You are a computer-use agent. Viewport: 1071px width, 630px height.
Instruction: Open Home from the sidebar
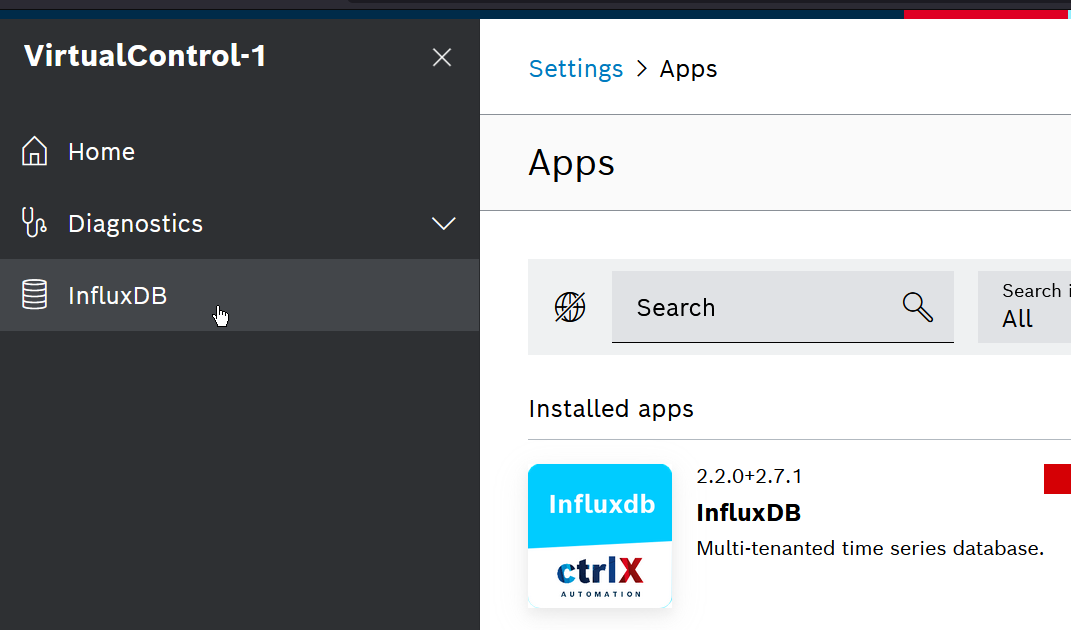tap(239, 152)
